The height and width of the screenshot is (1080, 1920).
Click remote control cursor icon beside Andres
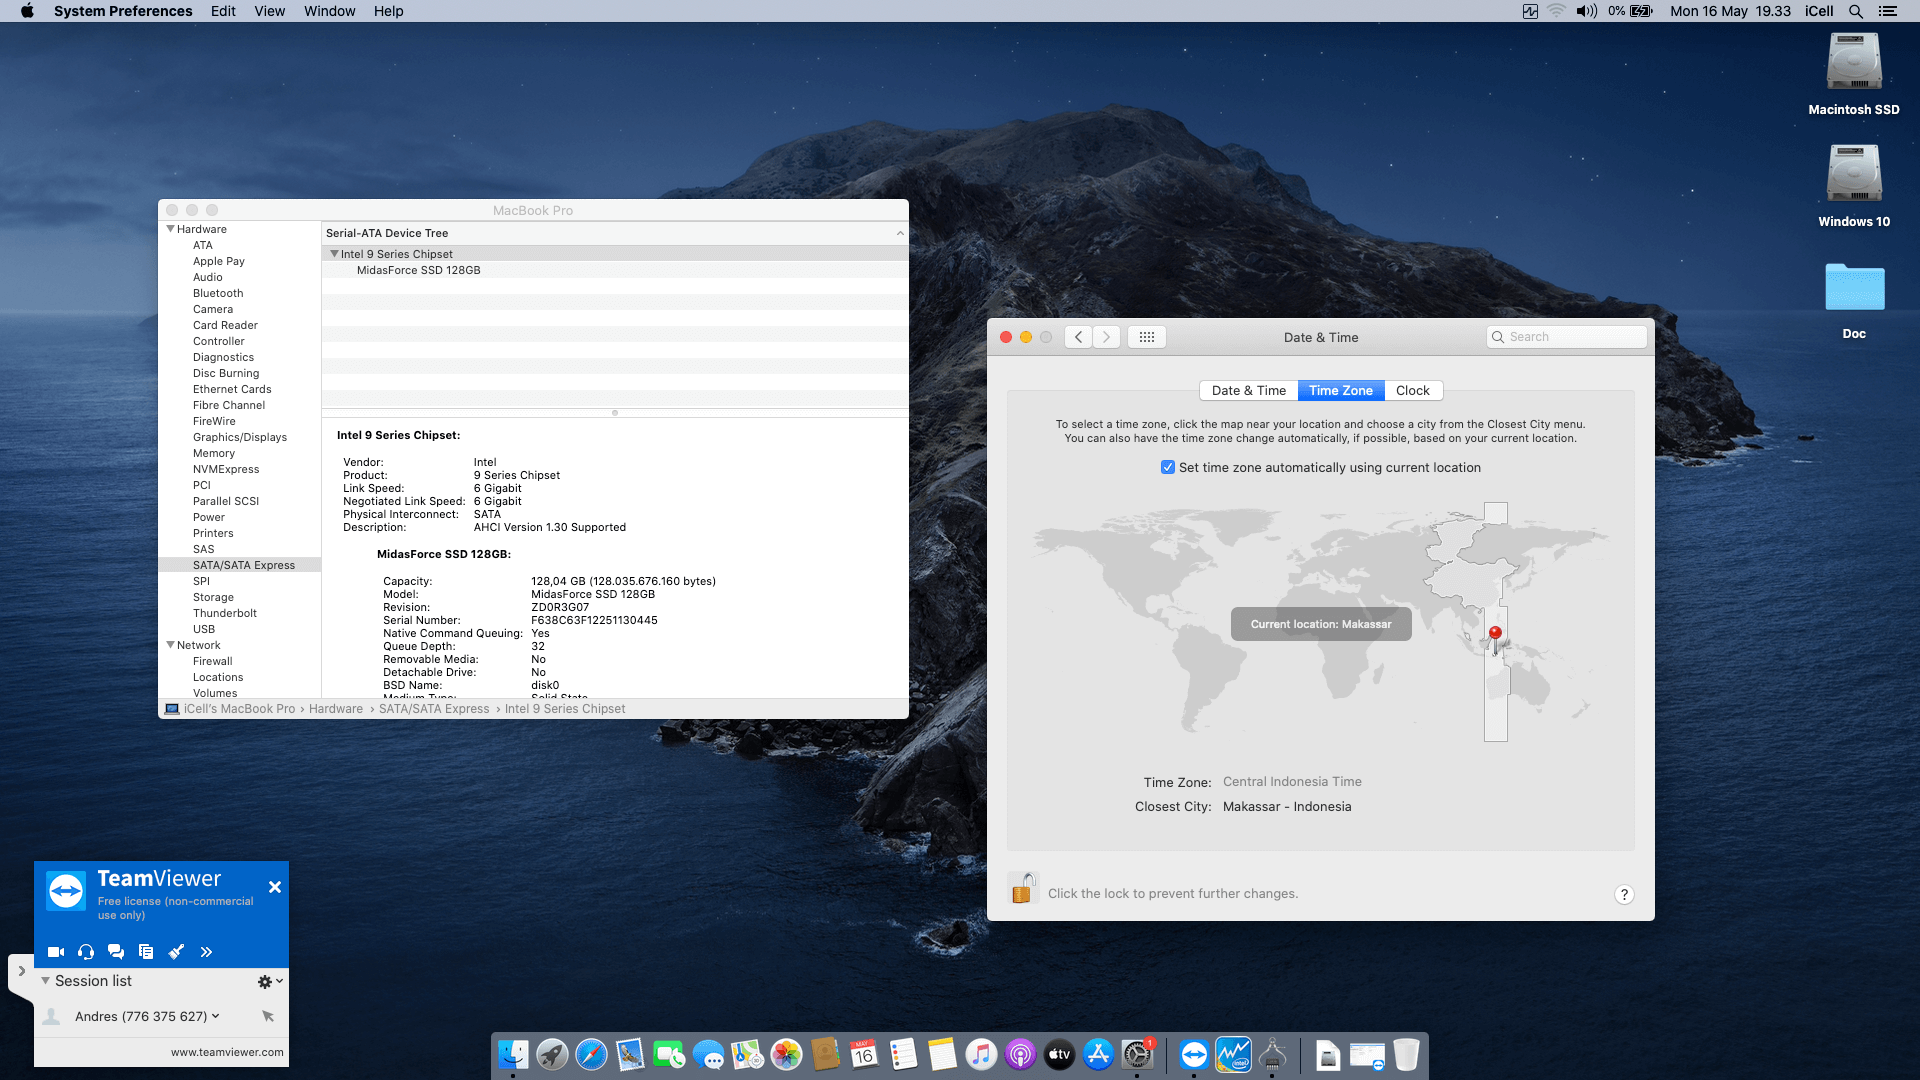point(268,1016)
